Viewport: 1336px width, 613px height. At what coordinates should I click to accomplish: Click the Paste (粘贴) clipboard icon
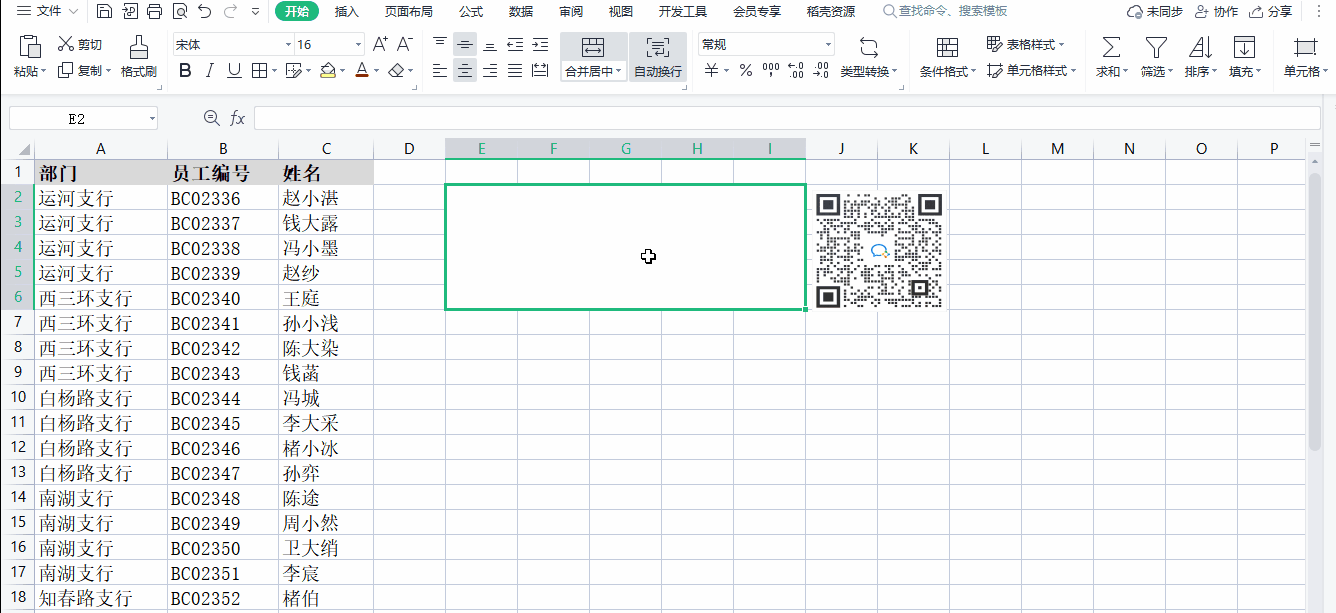pos(30,46)
